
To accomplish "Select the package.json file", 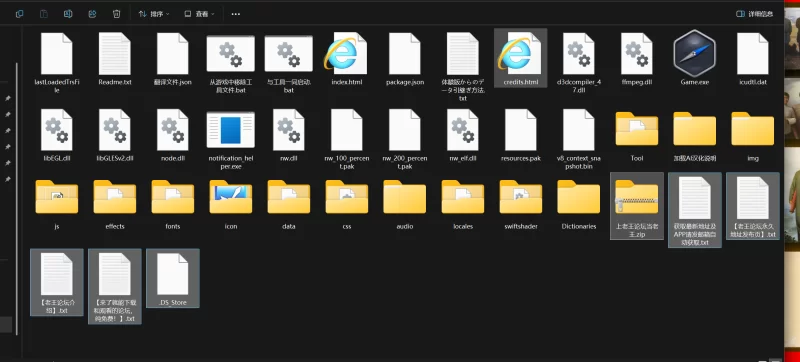I will [x=405, y=58].
